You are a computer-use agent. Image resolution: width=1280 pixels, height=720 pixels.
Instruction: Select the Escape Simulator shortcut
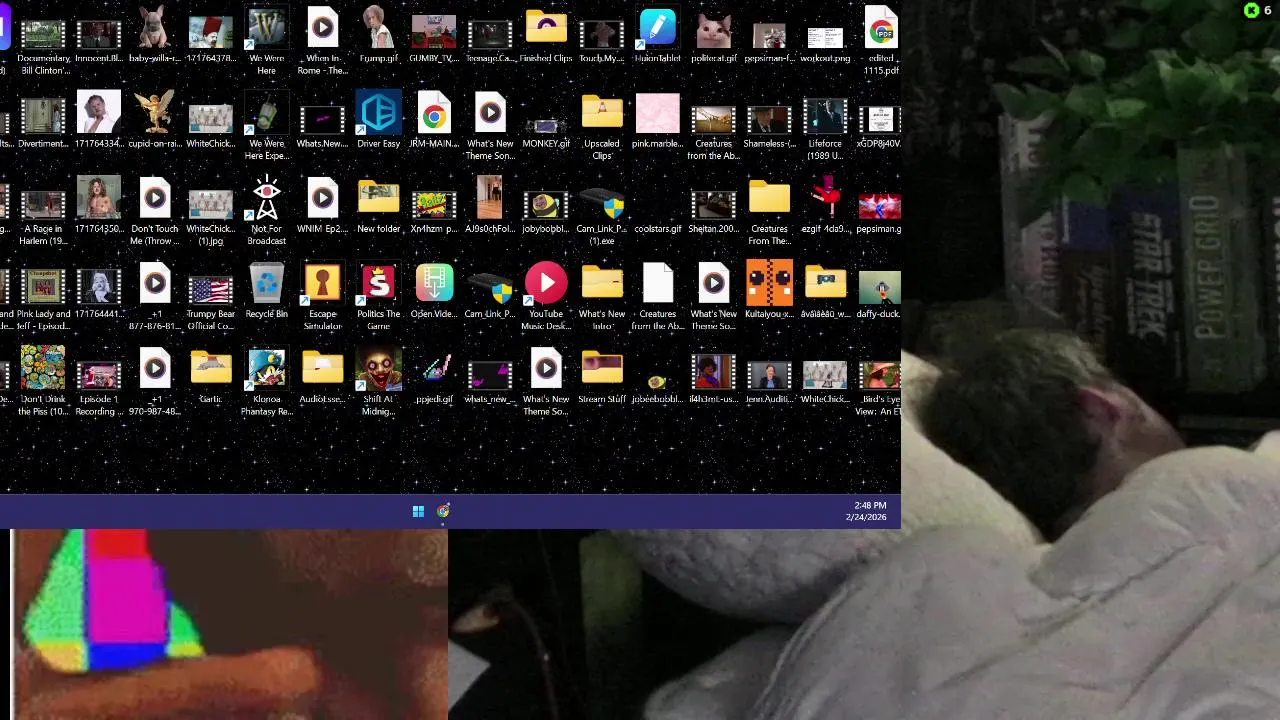pyautogui.click(x=322, y=298)
